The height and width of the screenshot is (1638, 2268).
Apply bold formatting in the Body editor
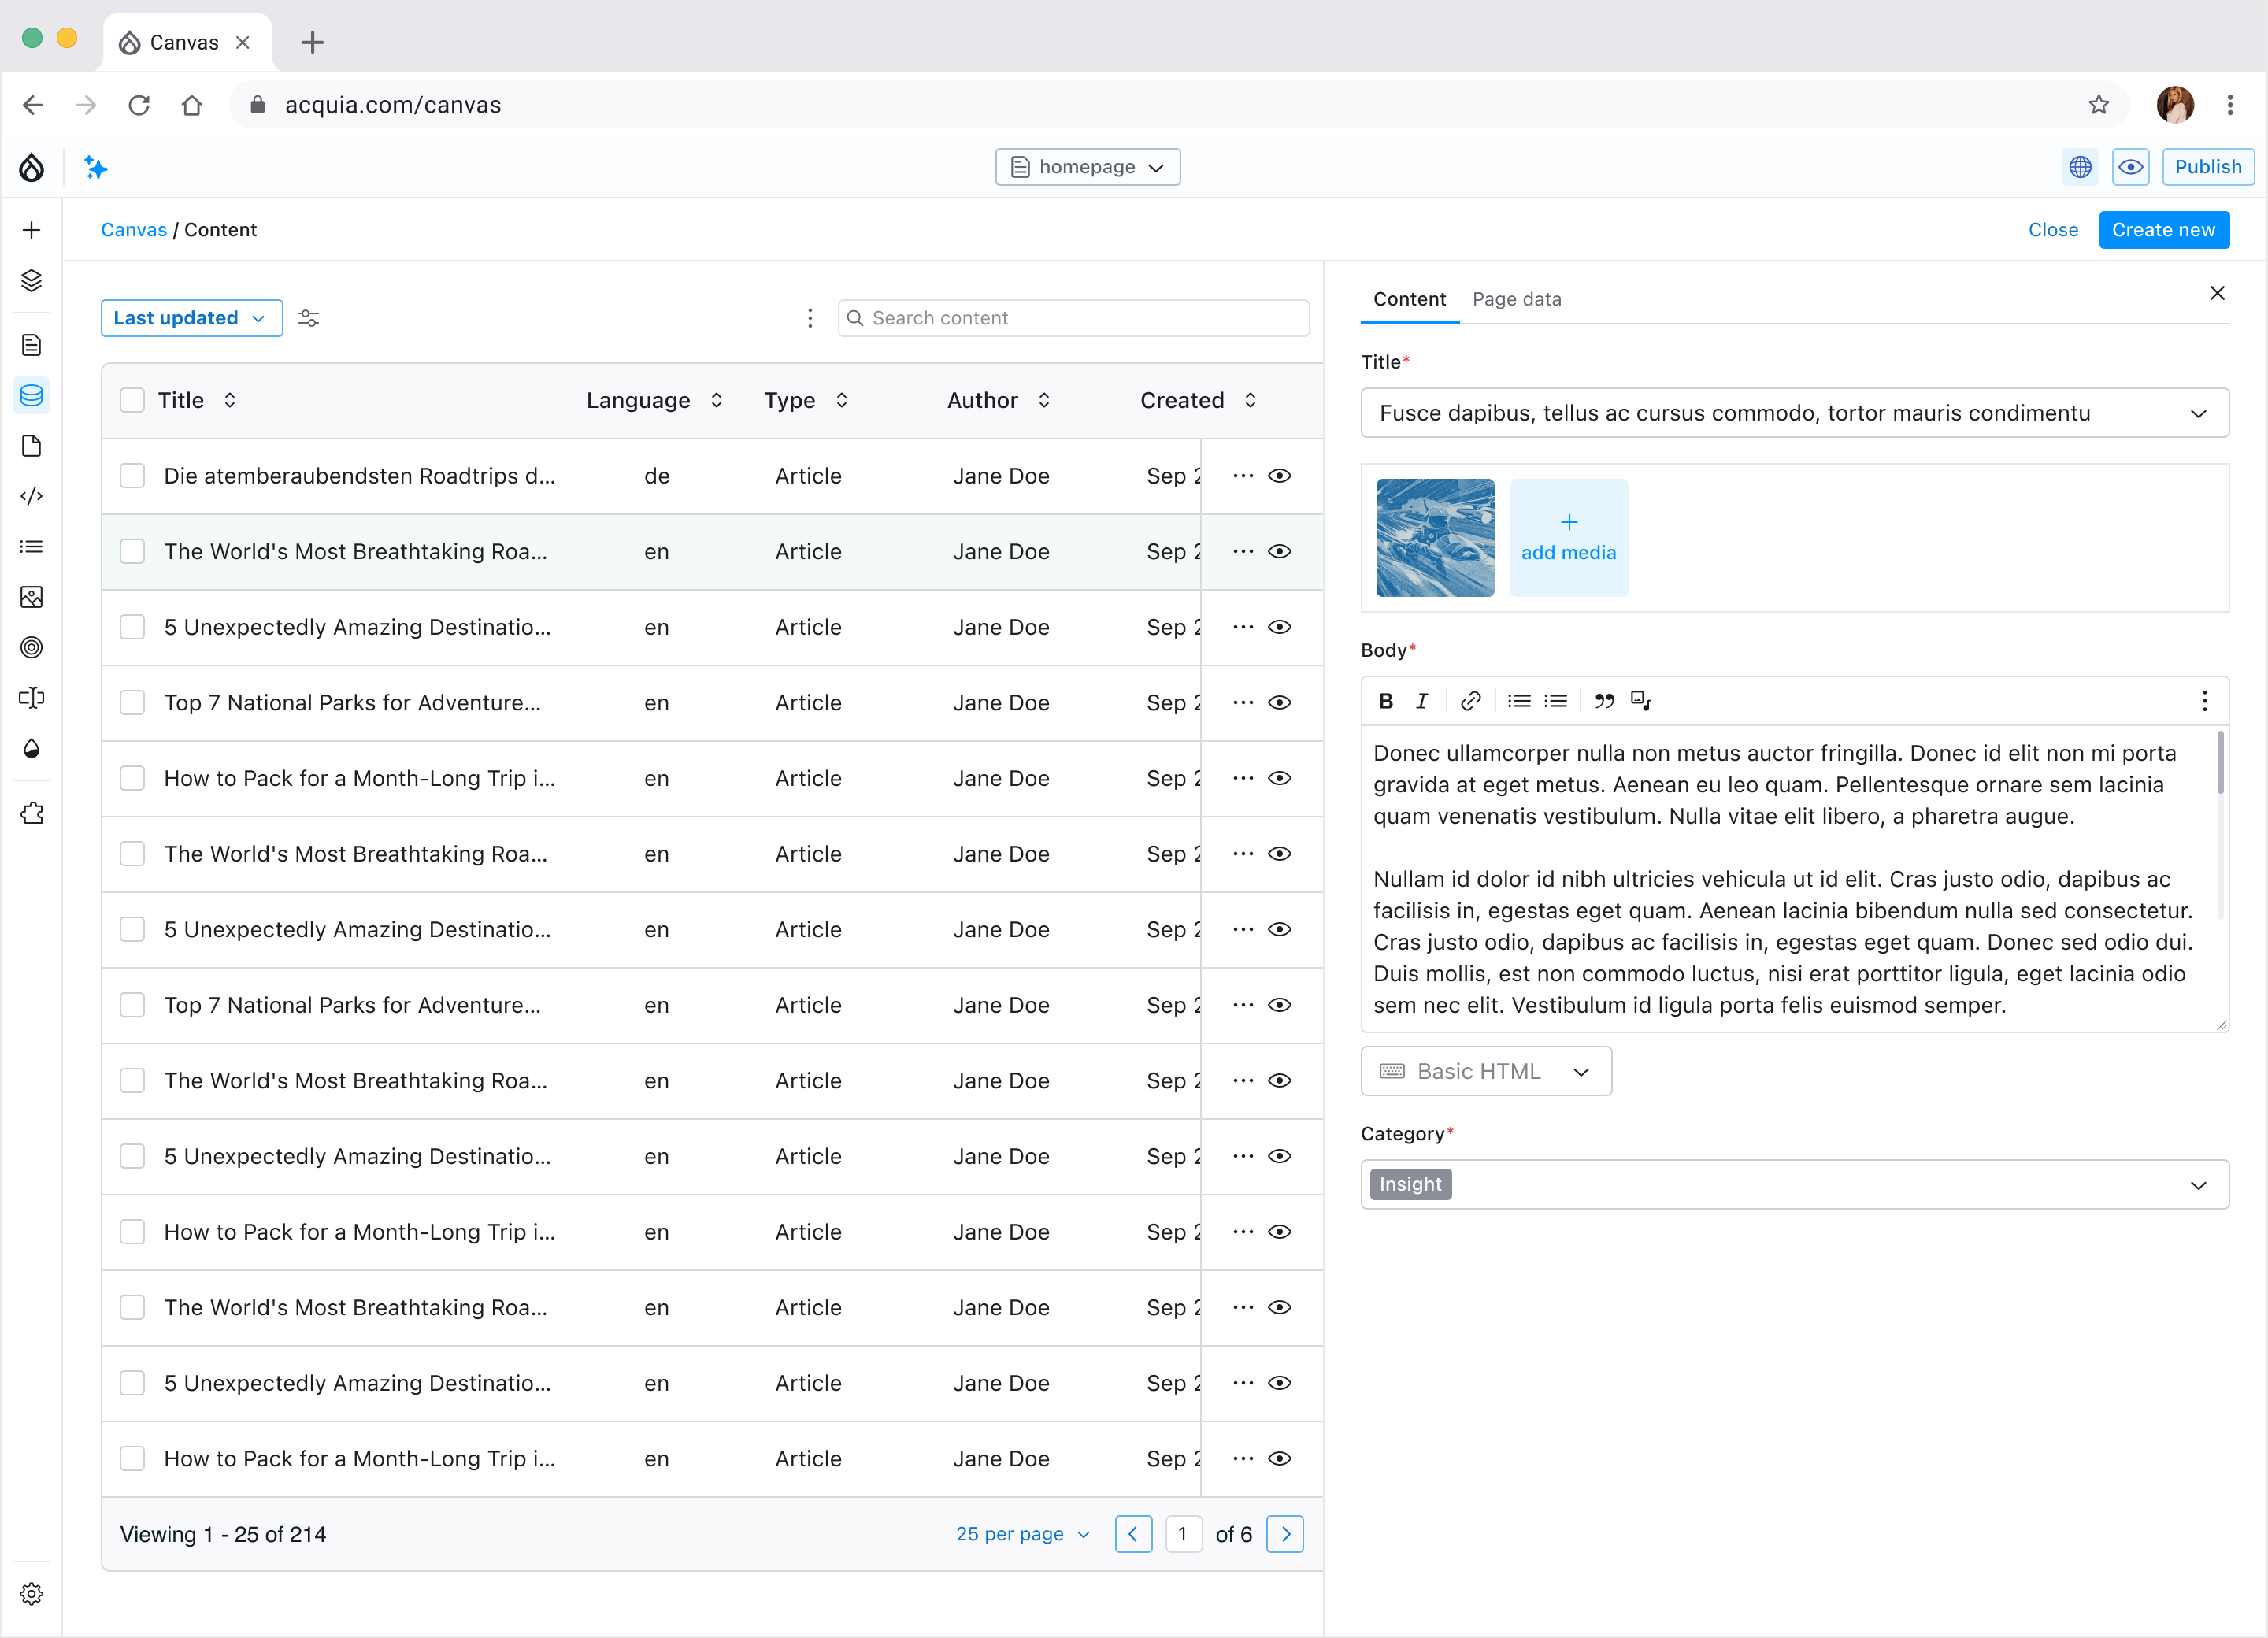pyautogui.click(x=1385, y=701)
